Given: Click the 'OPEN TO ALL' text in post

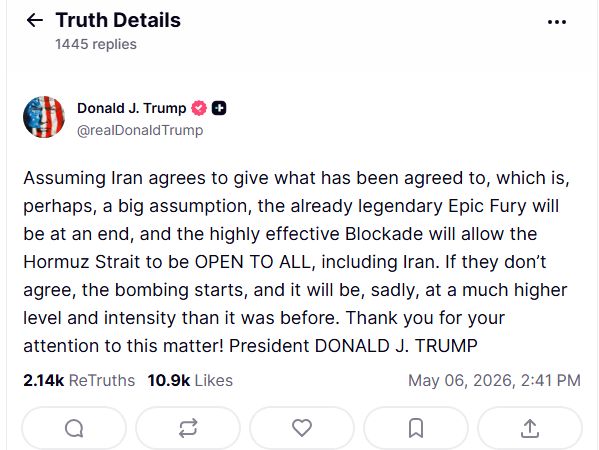Looking at the screenshot, I should click(x=253, y=262).
